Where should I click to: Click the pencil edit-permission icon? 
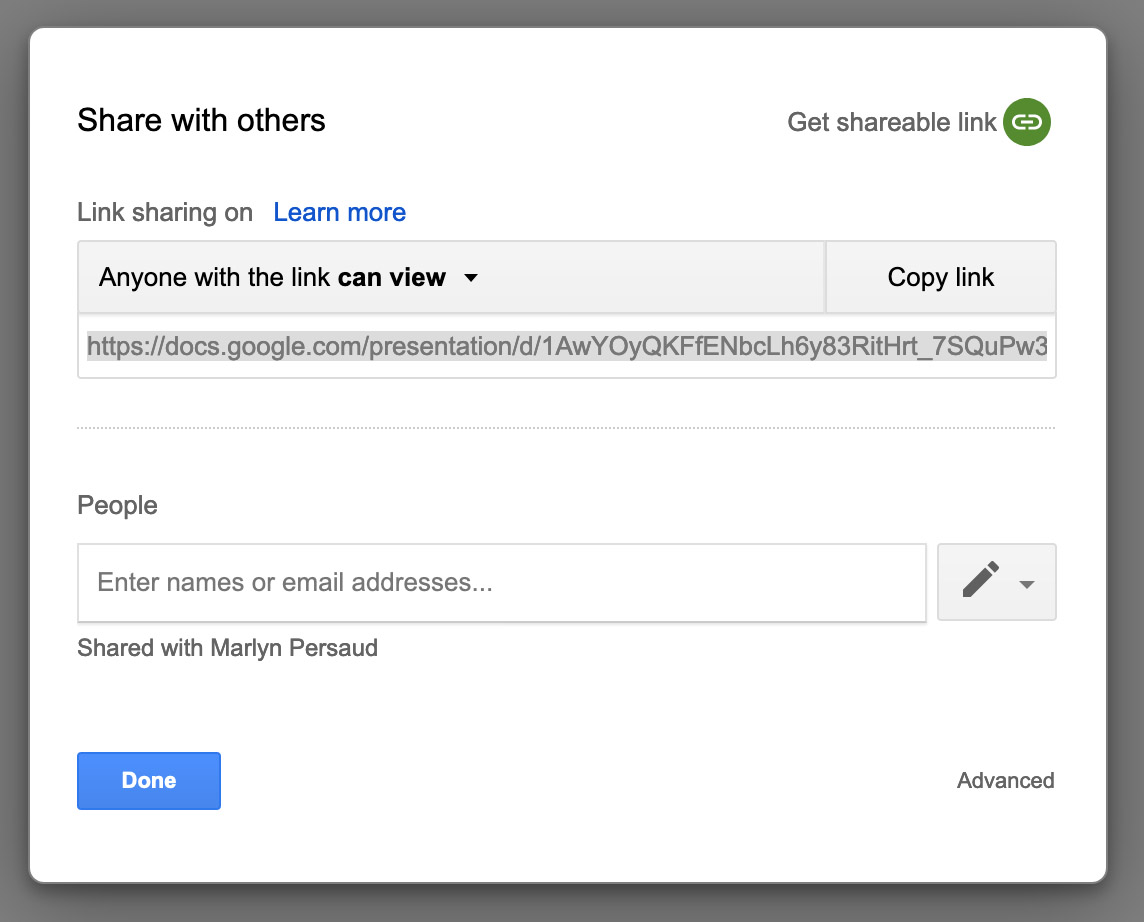tap(980, 581)
